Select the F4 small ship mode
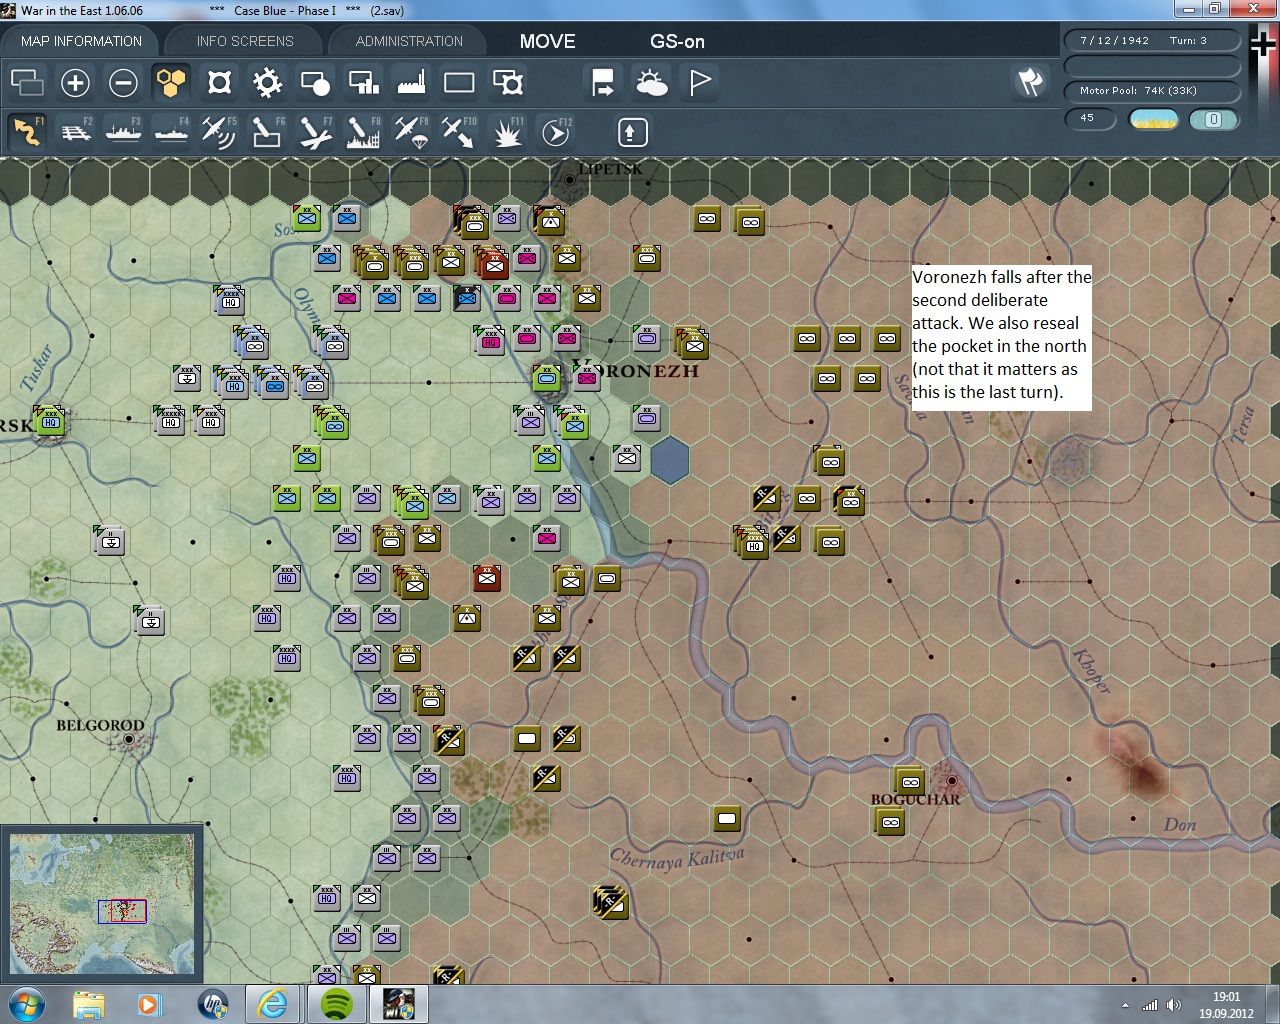 (171, 132)
